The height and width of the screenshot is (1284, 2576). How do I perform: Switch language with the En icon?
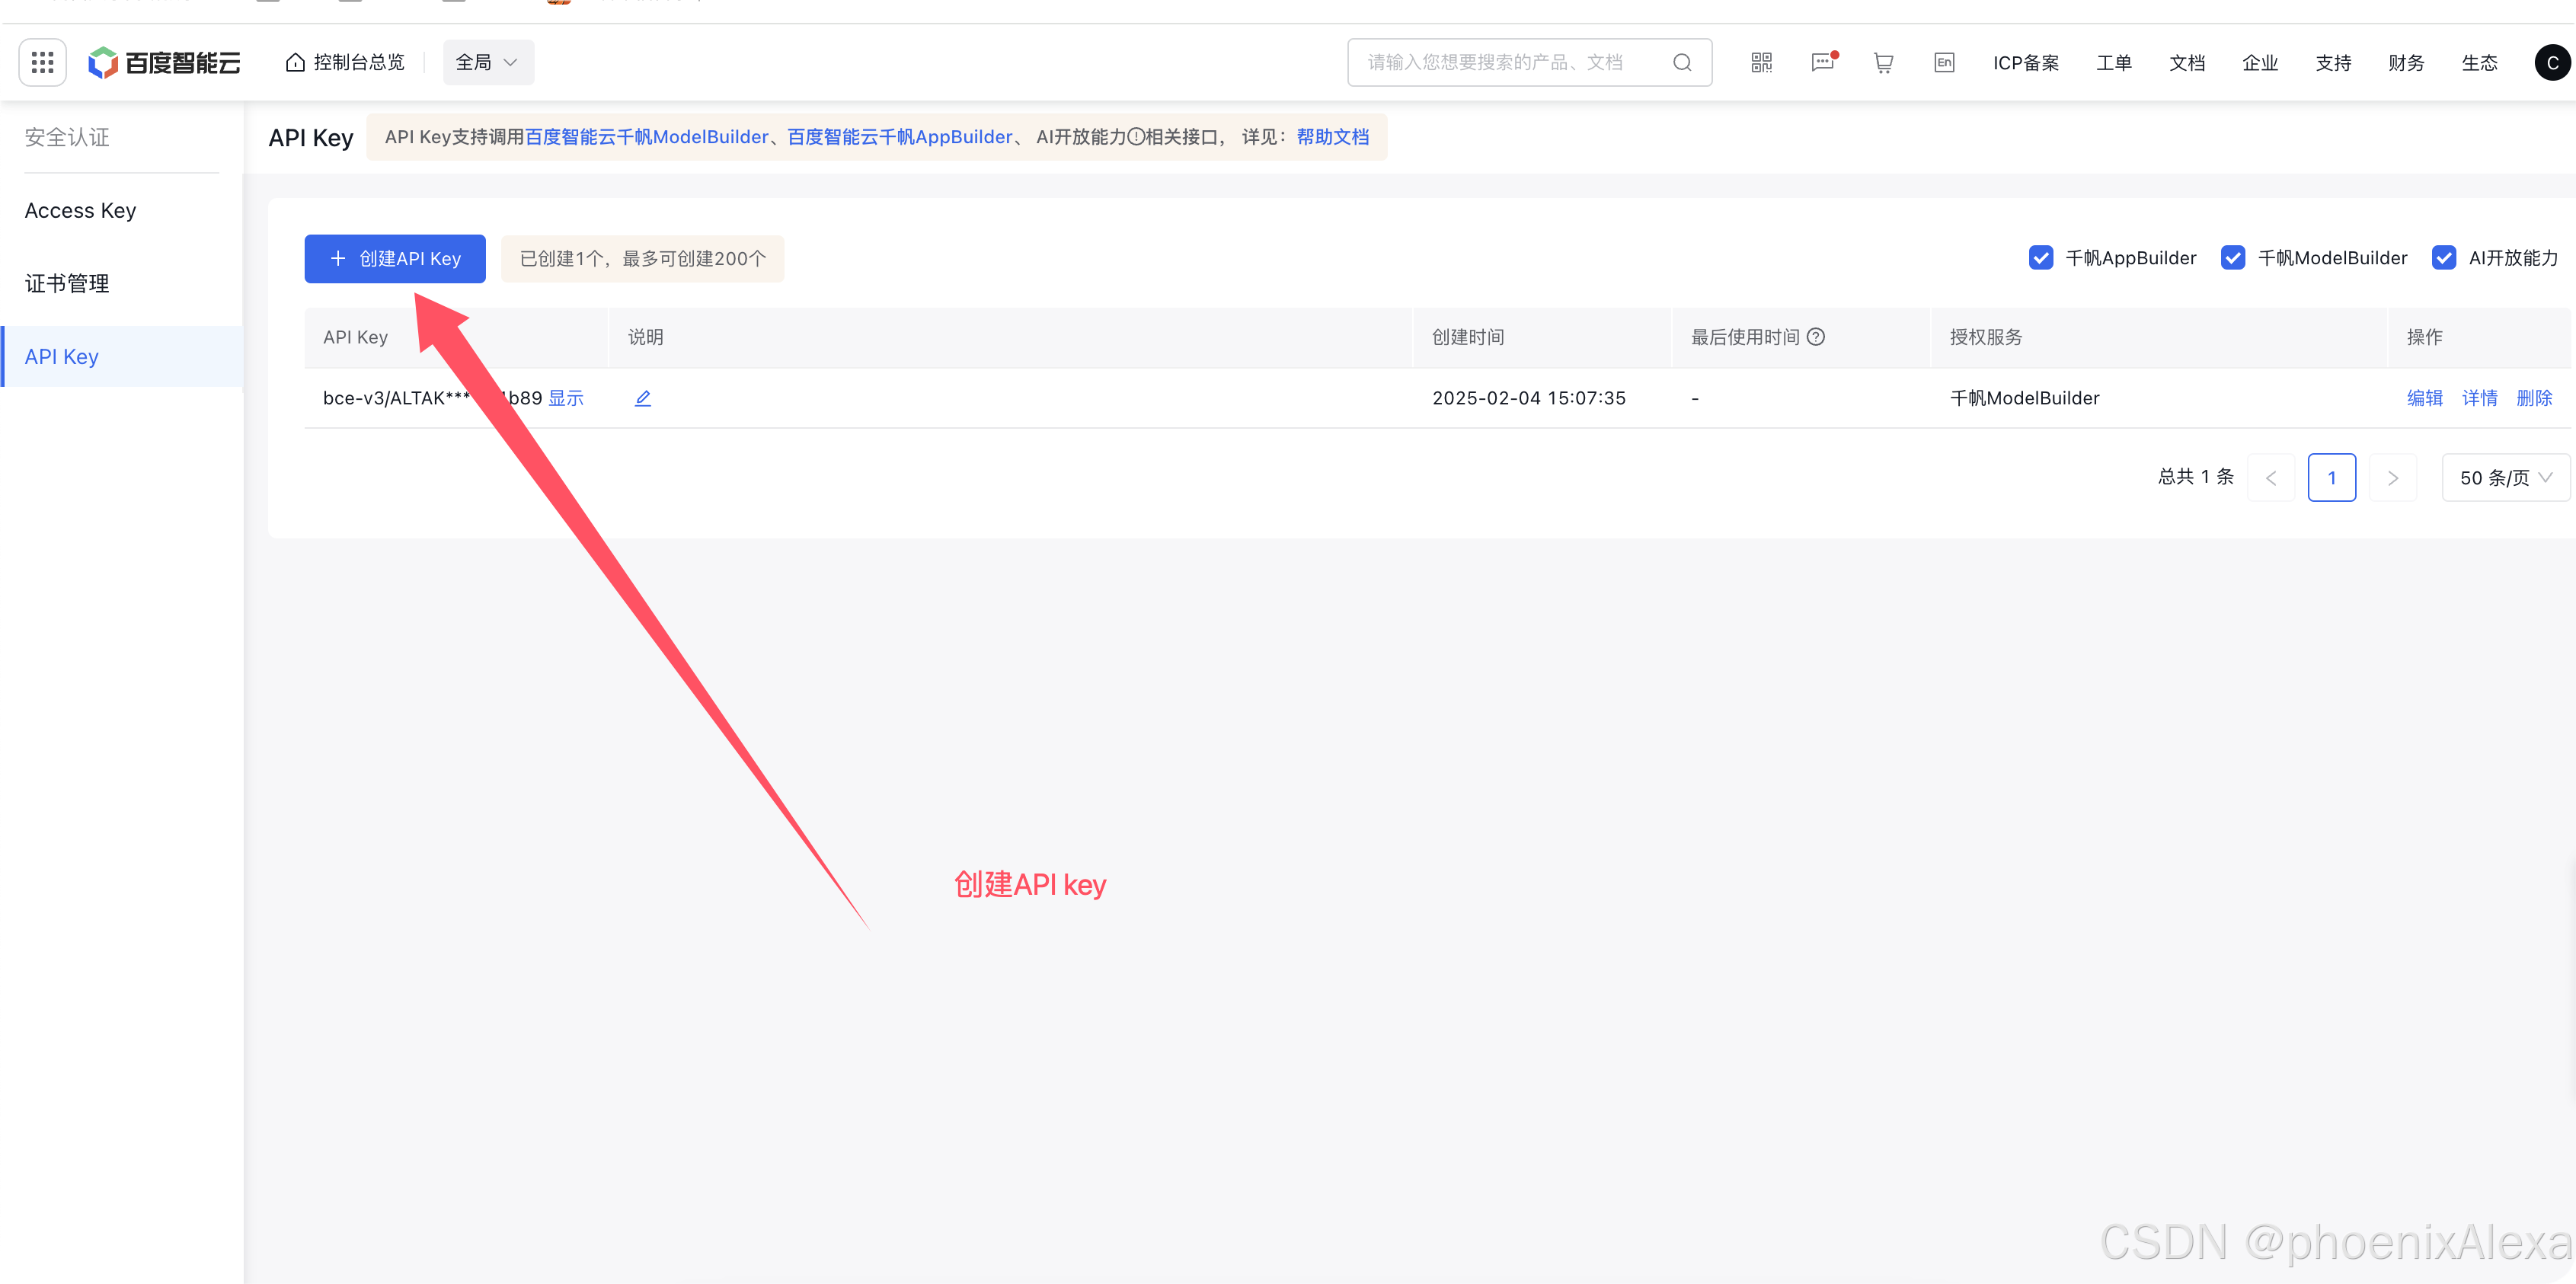coord(1944,63)
